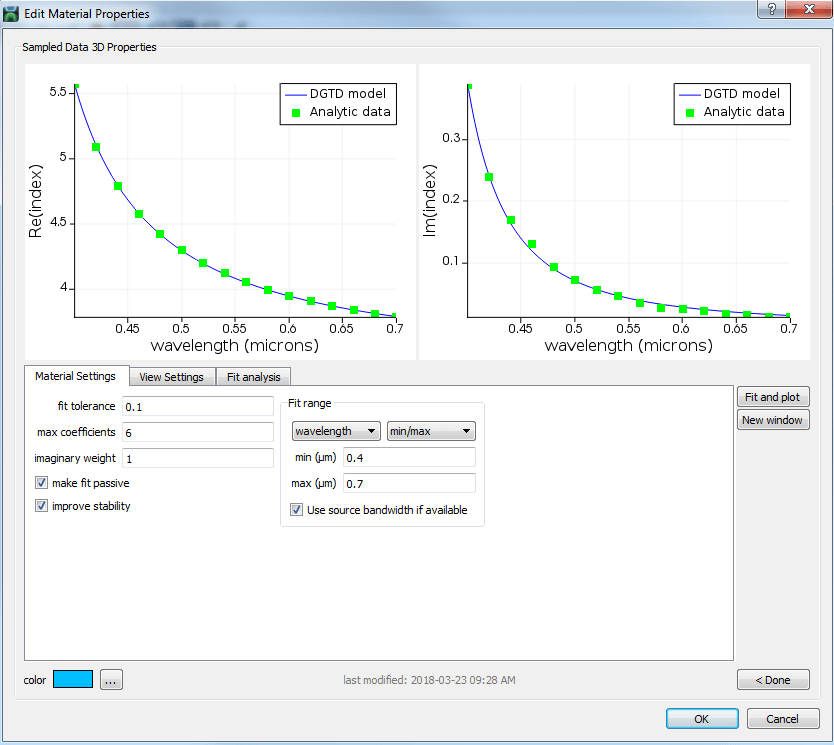Image resolution: width=834 pixels, height=745 pixels.
Task: Select the Material Settings tab
Action: [x=76, y=376]
